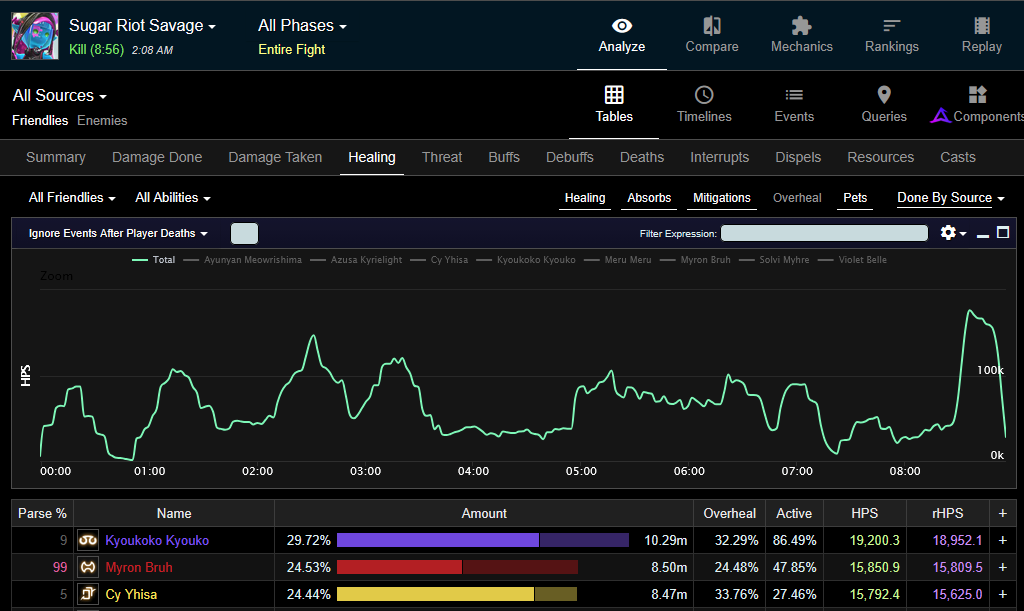Toggle the Overheal filter
Screen dimensions: 1024x611
point(797,198)
